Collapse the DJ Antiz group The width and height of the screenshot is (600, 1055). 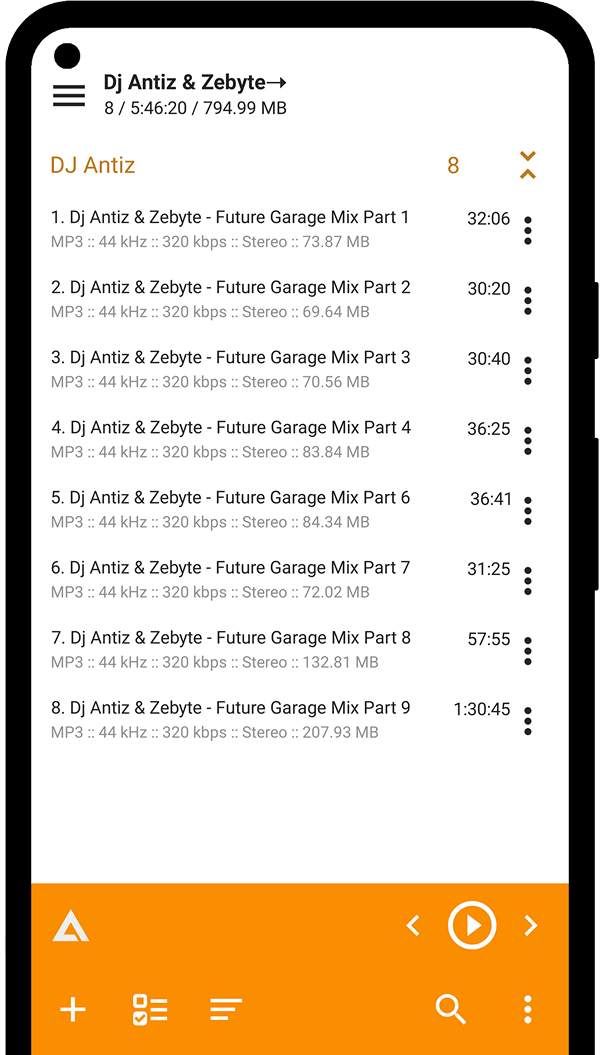point(527,164)
